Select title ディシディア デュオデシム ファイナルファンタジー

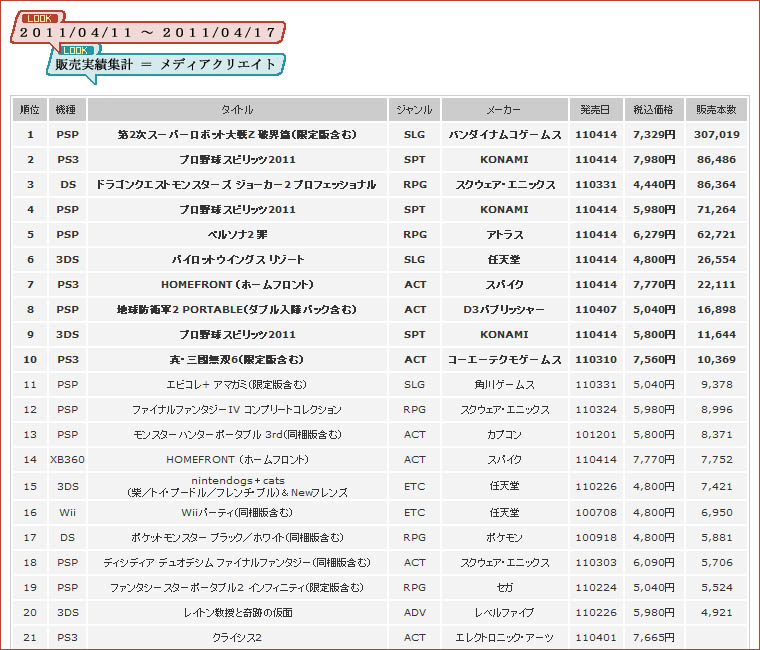(x=237, y=563)
